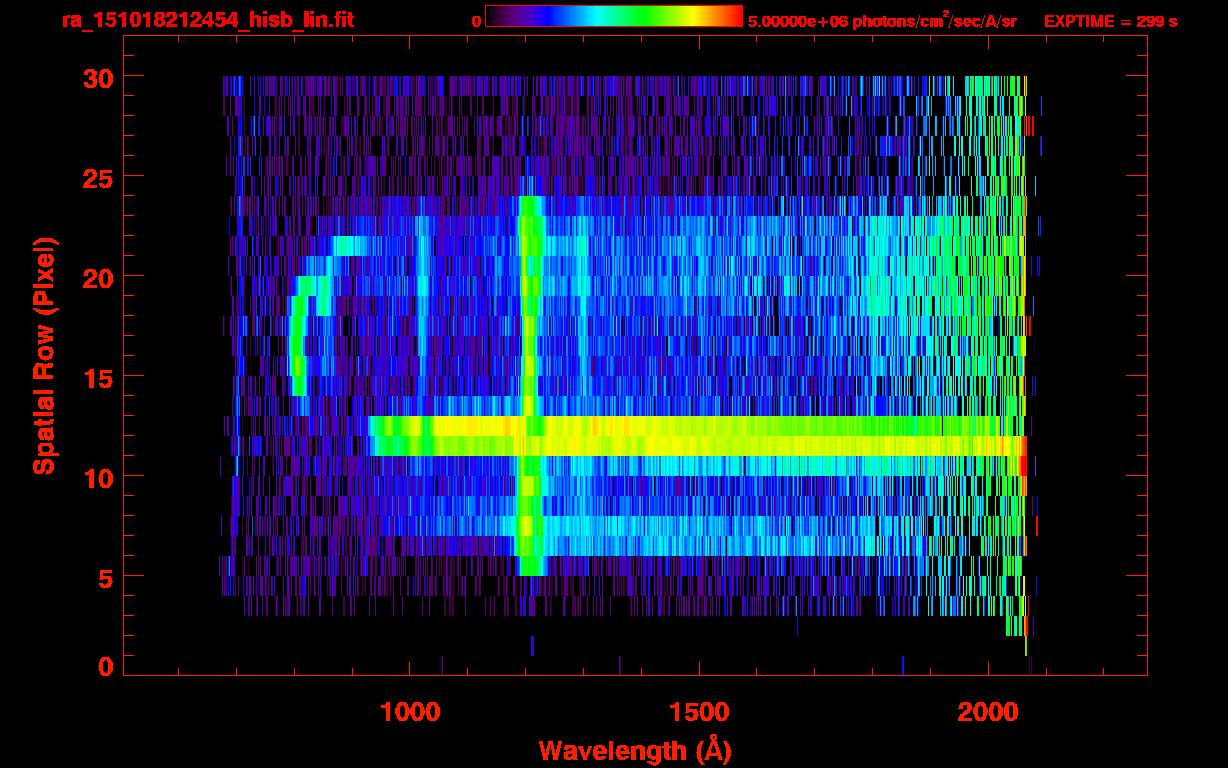The image size is (1228, 768).
Task: Click the bright yellow horizontal band at row 12
Action: tap(698, 436)
